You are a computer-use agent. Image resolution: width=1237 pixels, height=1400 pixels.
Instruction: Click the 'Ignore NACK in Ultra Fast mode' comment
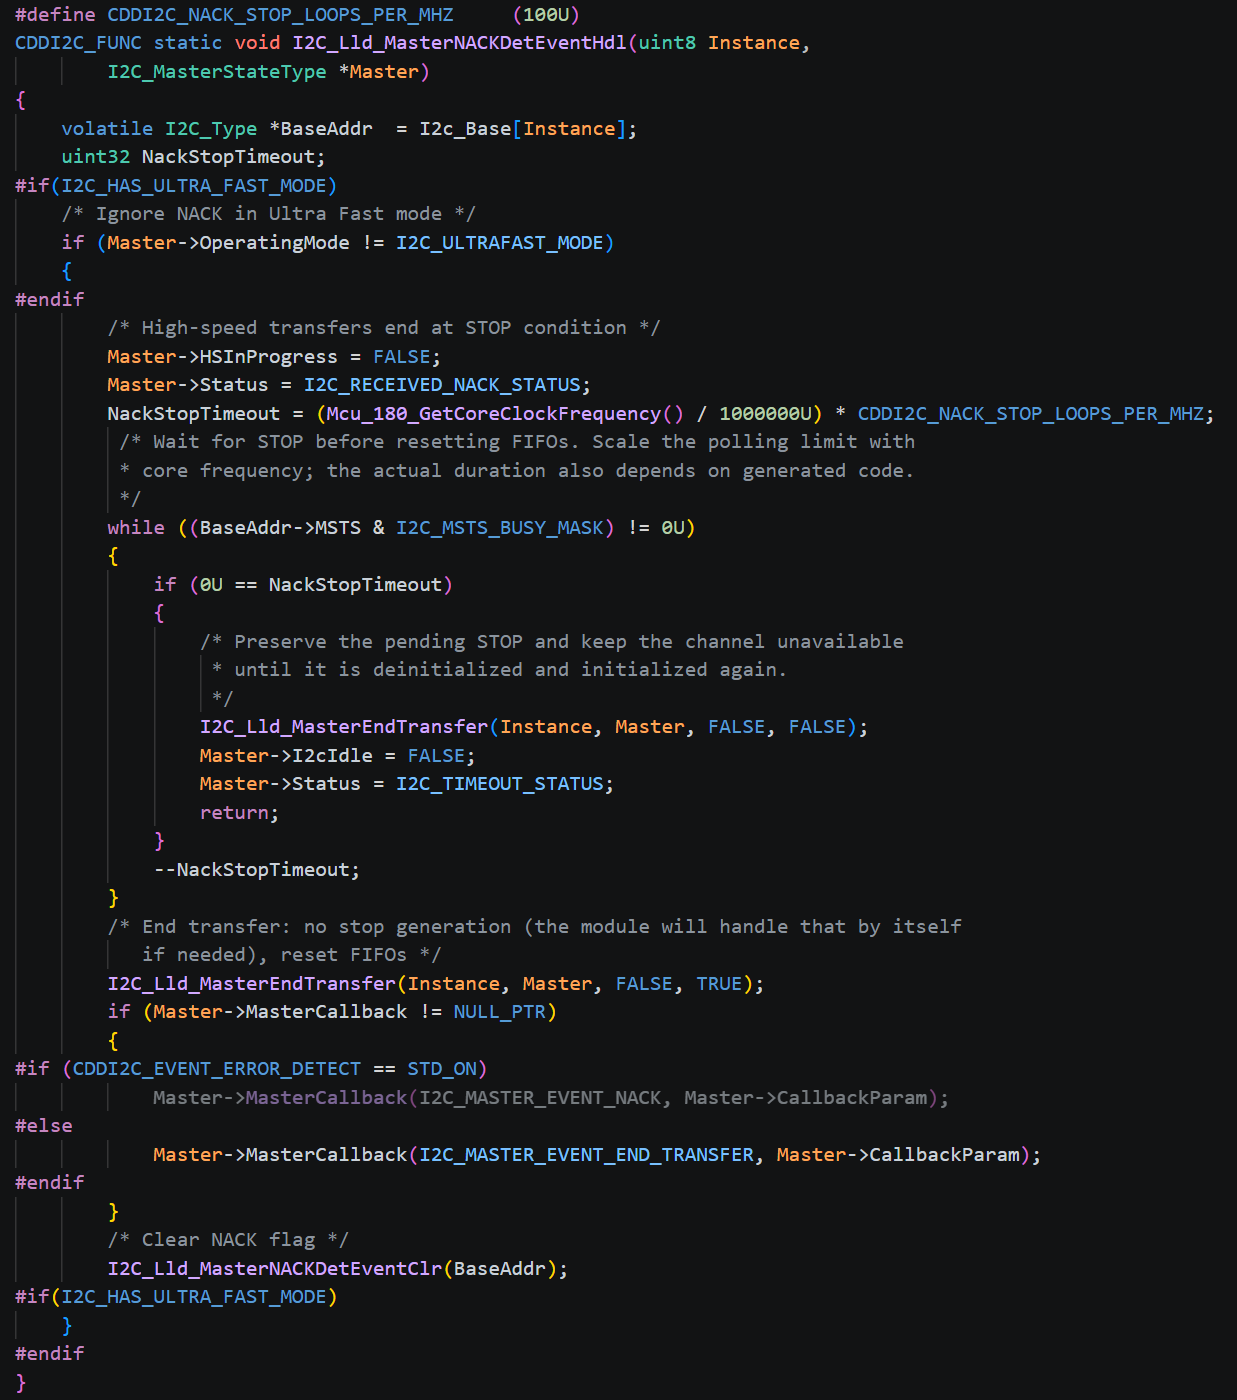tap(269, 214)
